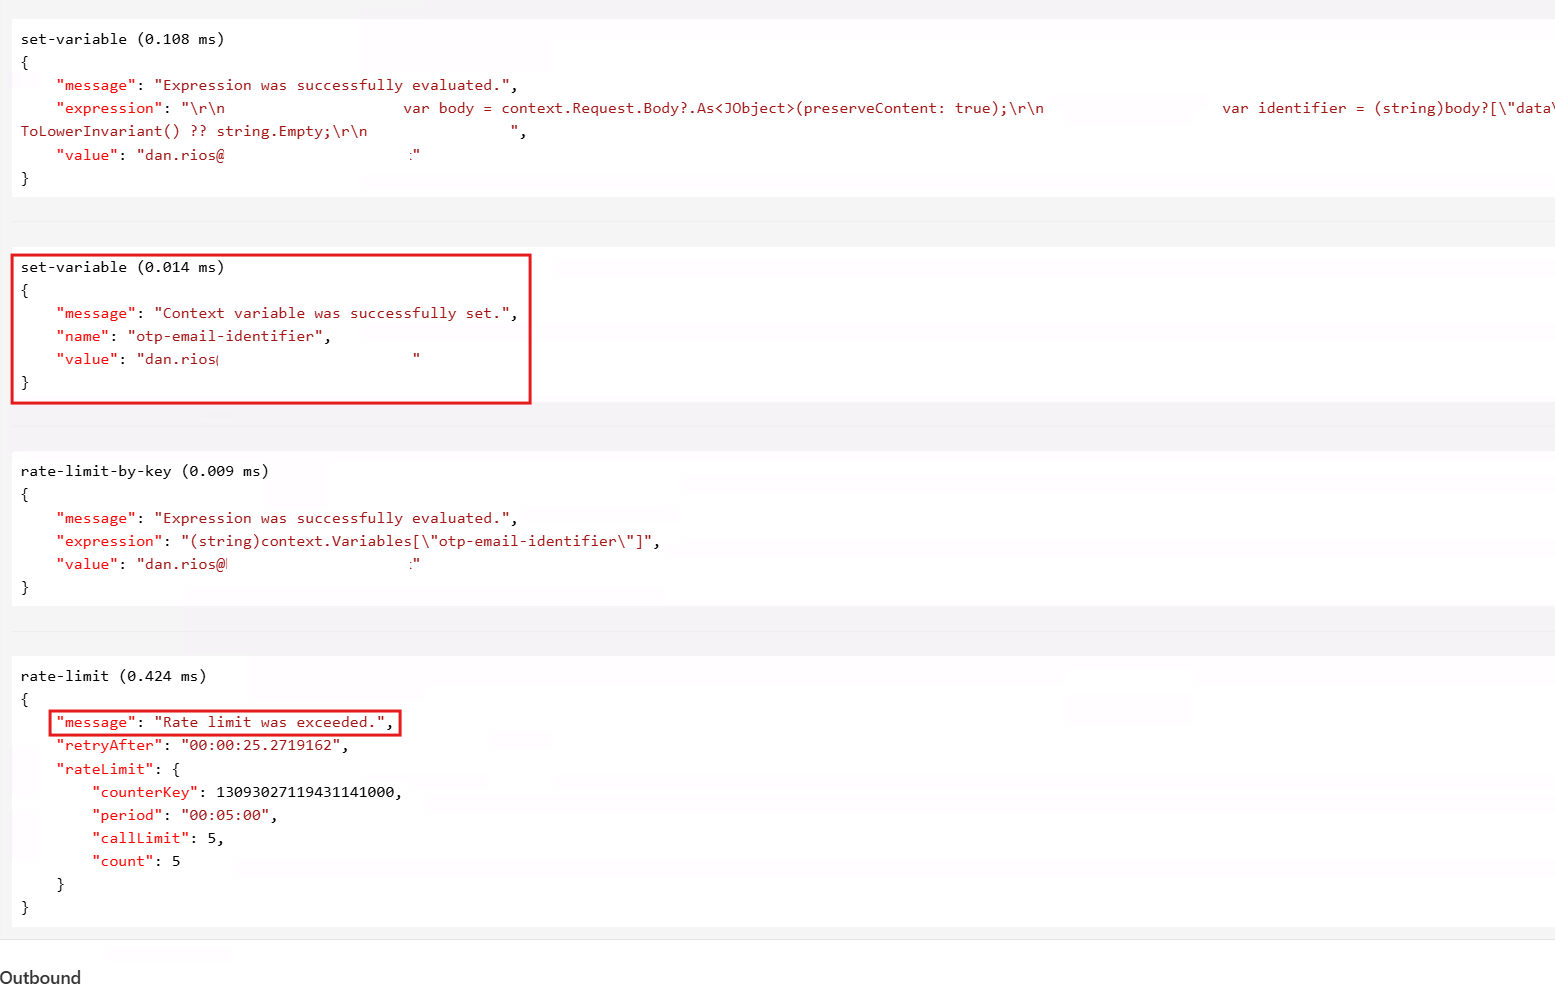Click the "Rate limit was exceeded." message
The height and width of the screenshot is (984, 1555).
click(x=270, y=722)
